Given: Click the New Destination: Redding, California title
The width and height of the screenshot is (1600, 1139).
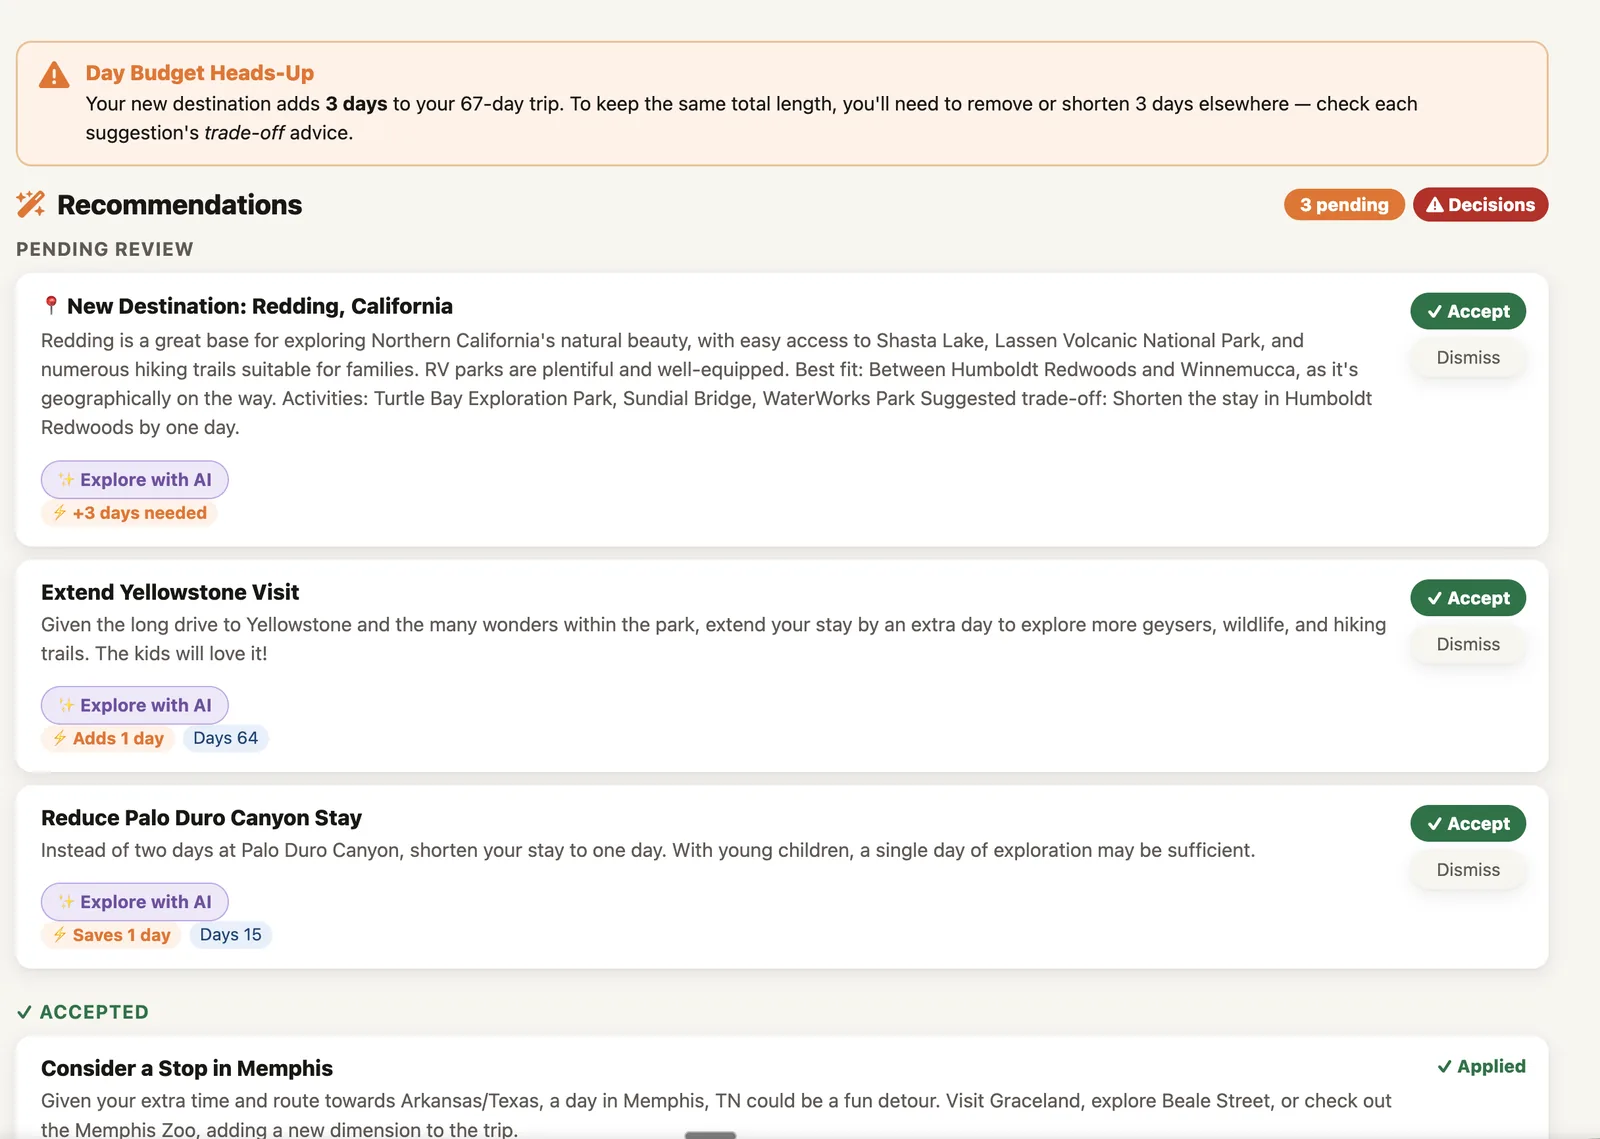Looking at the screenshot, I should 259,306.
